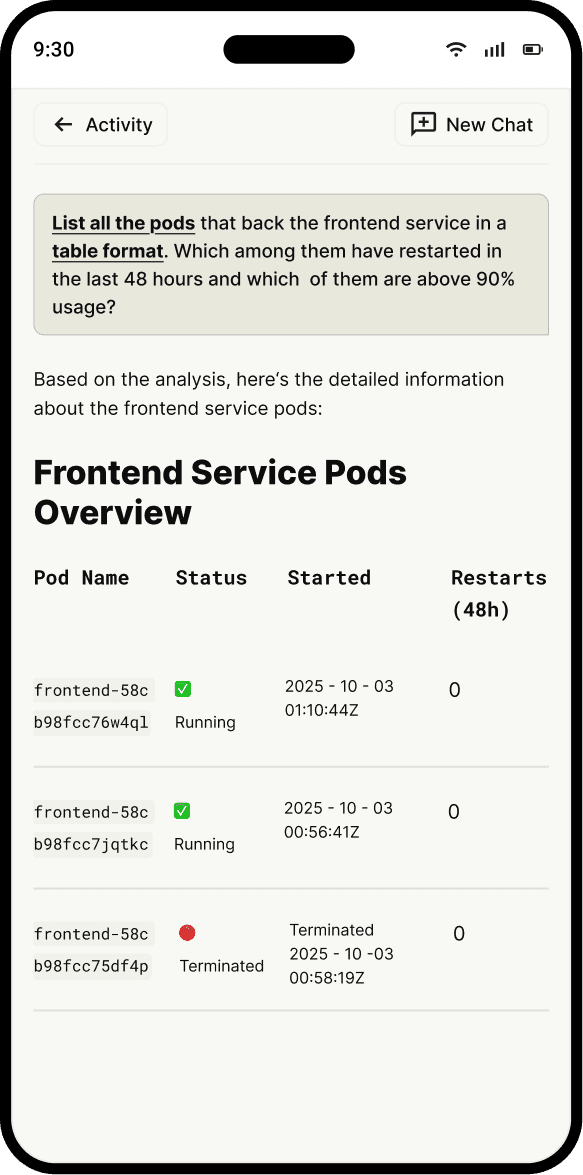Select the Restarts (48h) column header

(x=498, y=592)
